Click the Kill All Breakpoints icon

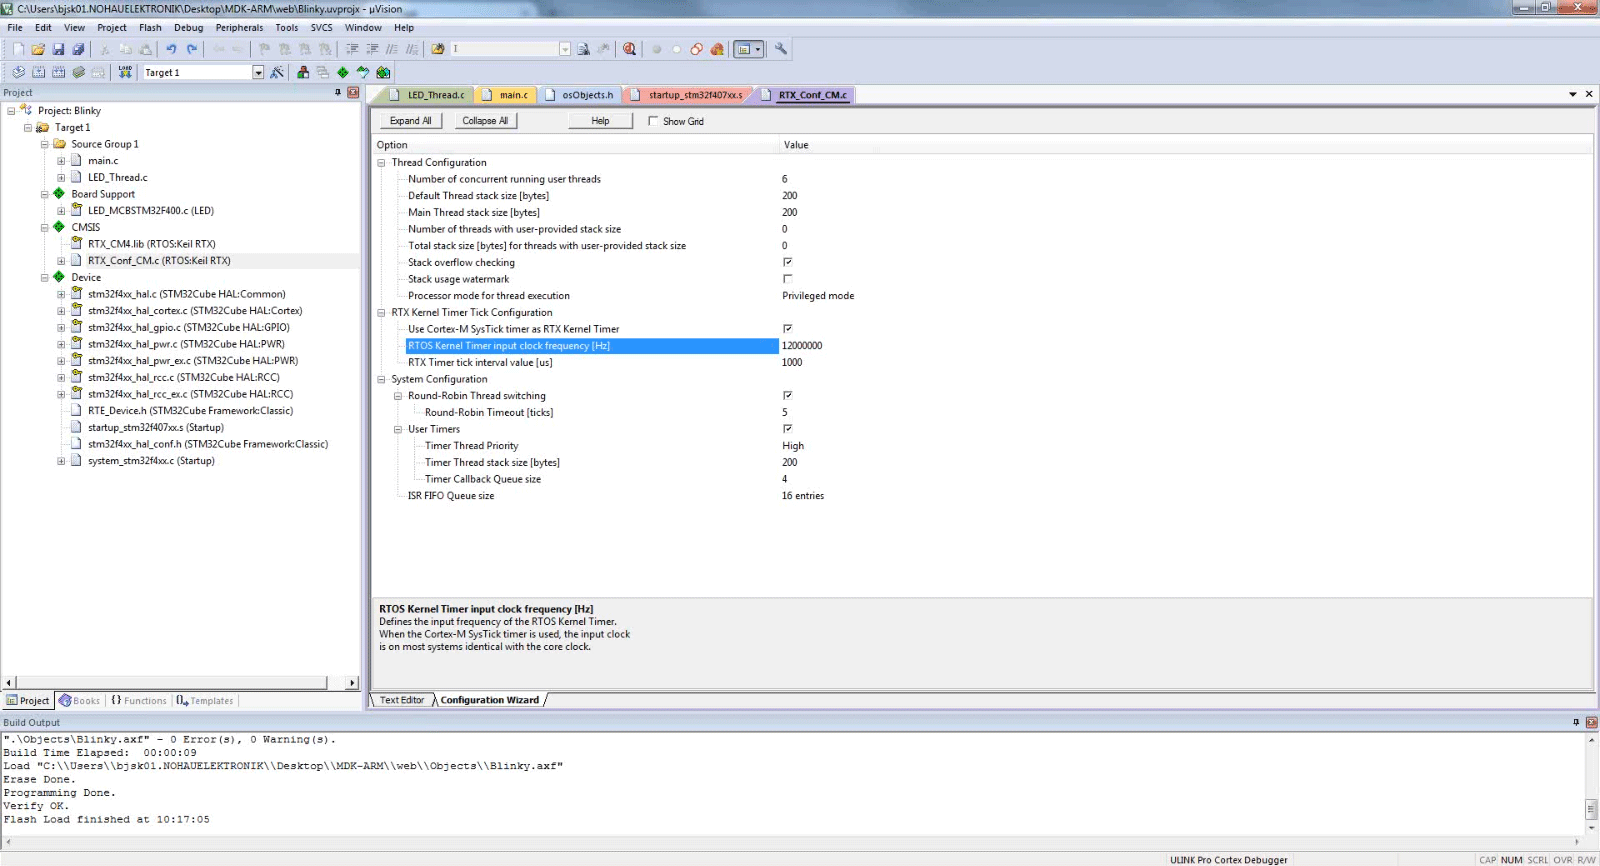pyautogui.click(x=717, y=49)
